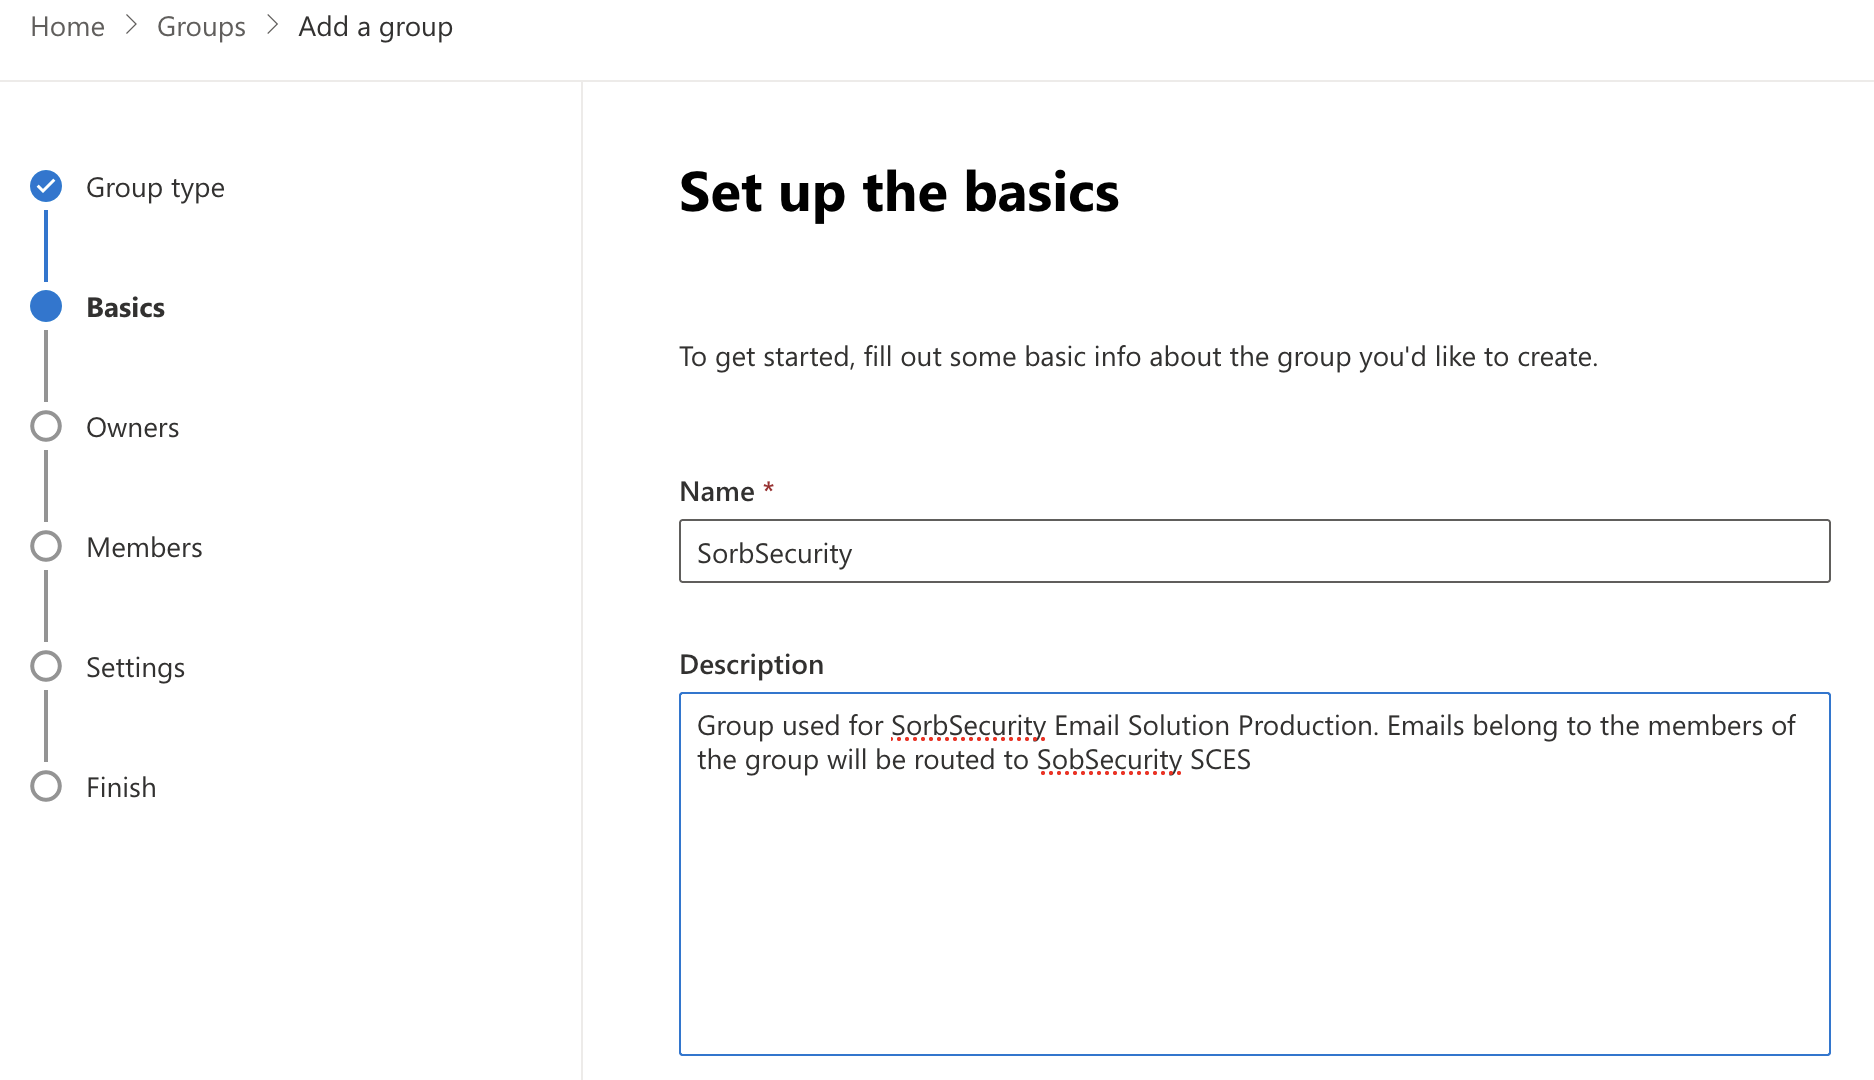
Task: Click the Group type step label
Action: tap(155, 186)
